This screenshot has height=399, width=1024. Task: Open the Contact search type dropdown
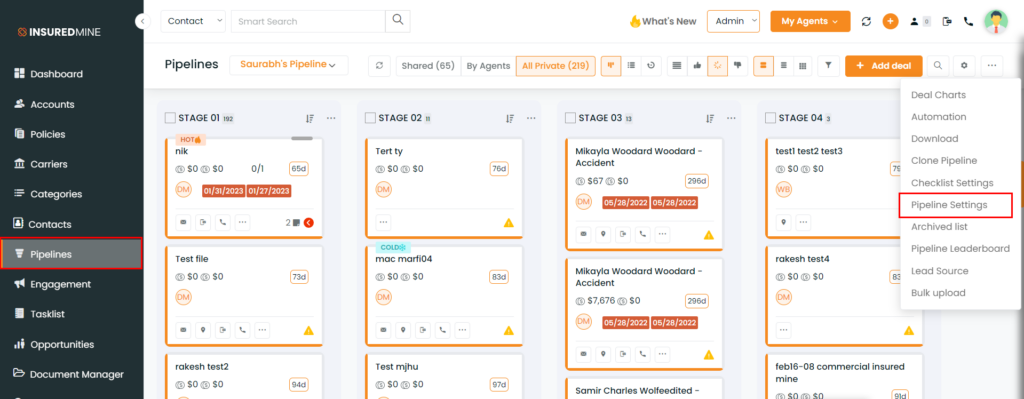[193, 21]
